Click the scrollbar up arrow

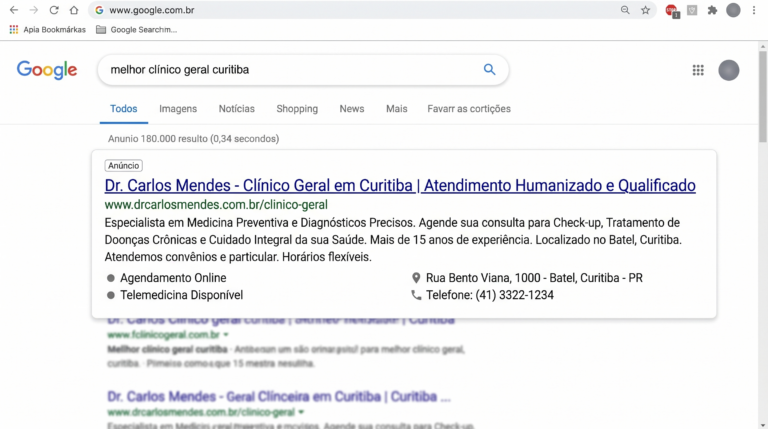[763, 46]
